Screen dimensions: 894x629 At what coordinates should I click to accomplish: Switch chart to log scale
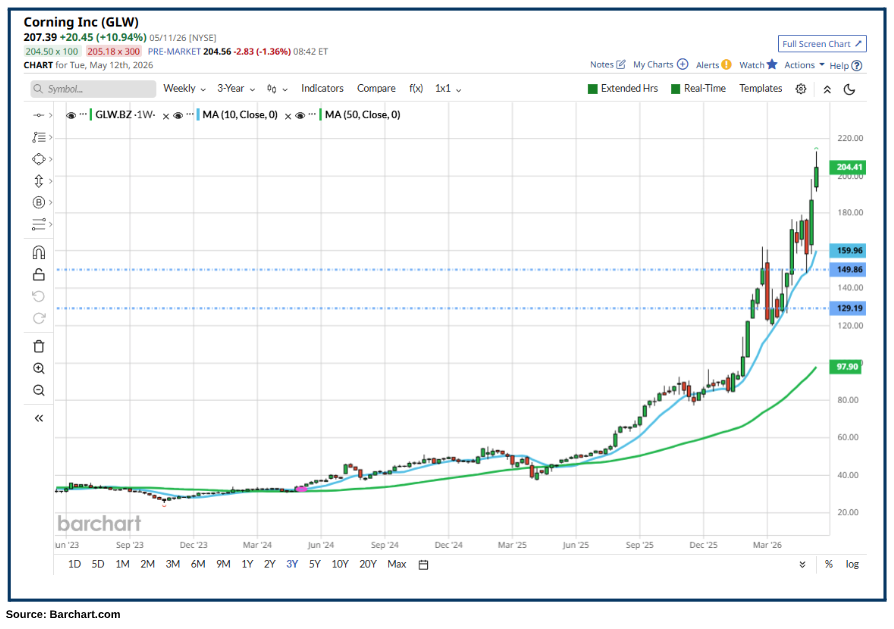pos(852,564)
